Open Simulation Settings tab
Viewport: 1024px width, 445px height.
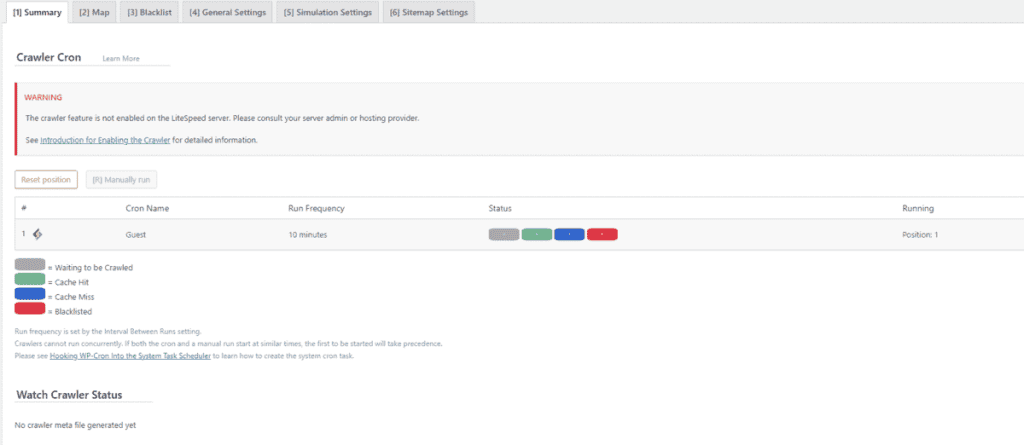pos(327,12)
